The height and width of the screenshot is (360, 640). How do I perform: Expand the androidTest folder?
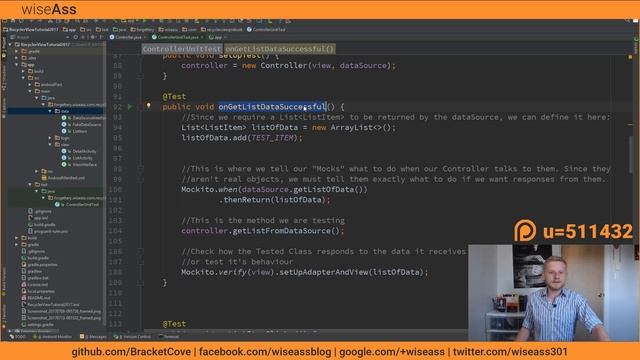point(30,84)
